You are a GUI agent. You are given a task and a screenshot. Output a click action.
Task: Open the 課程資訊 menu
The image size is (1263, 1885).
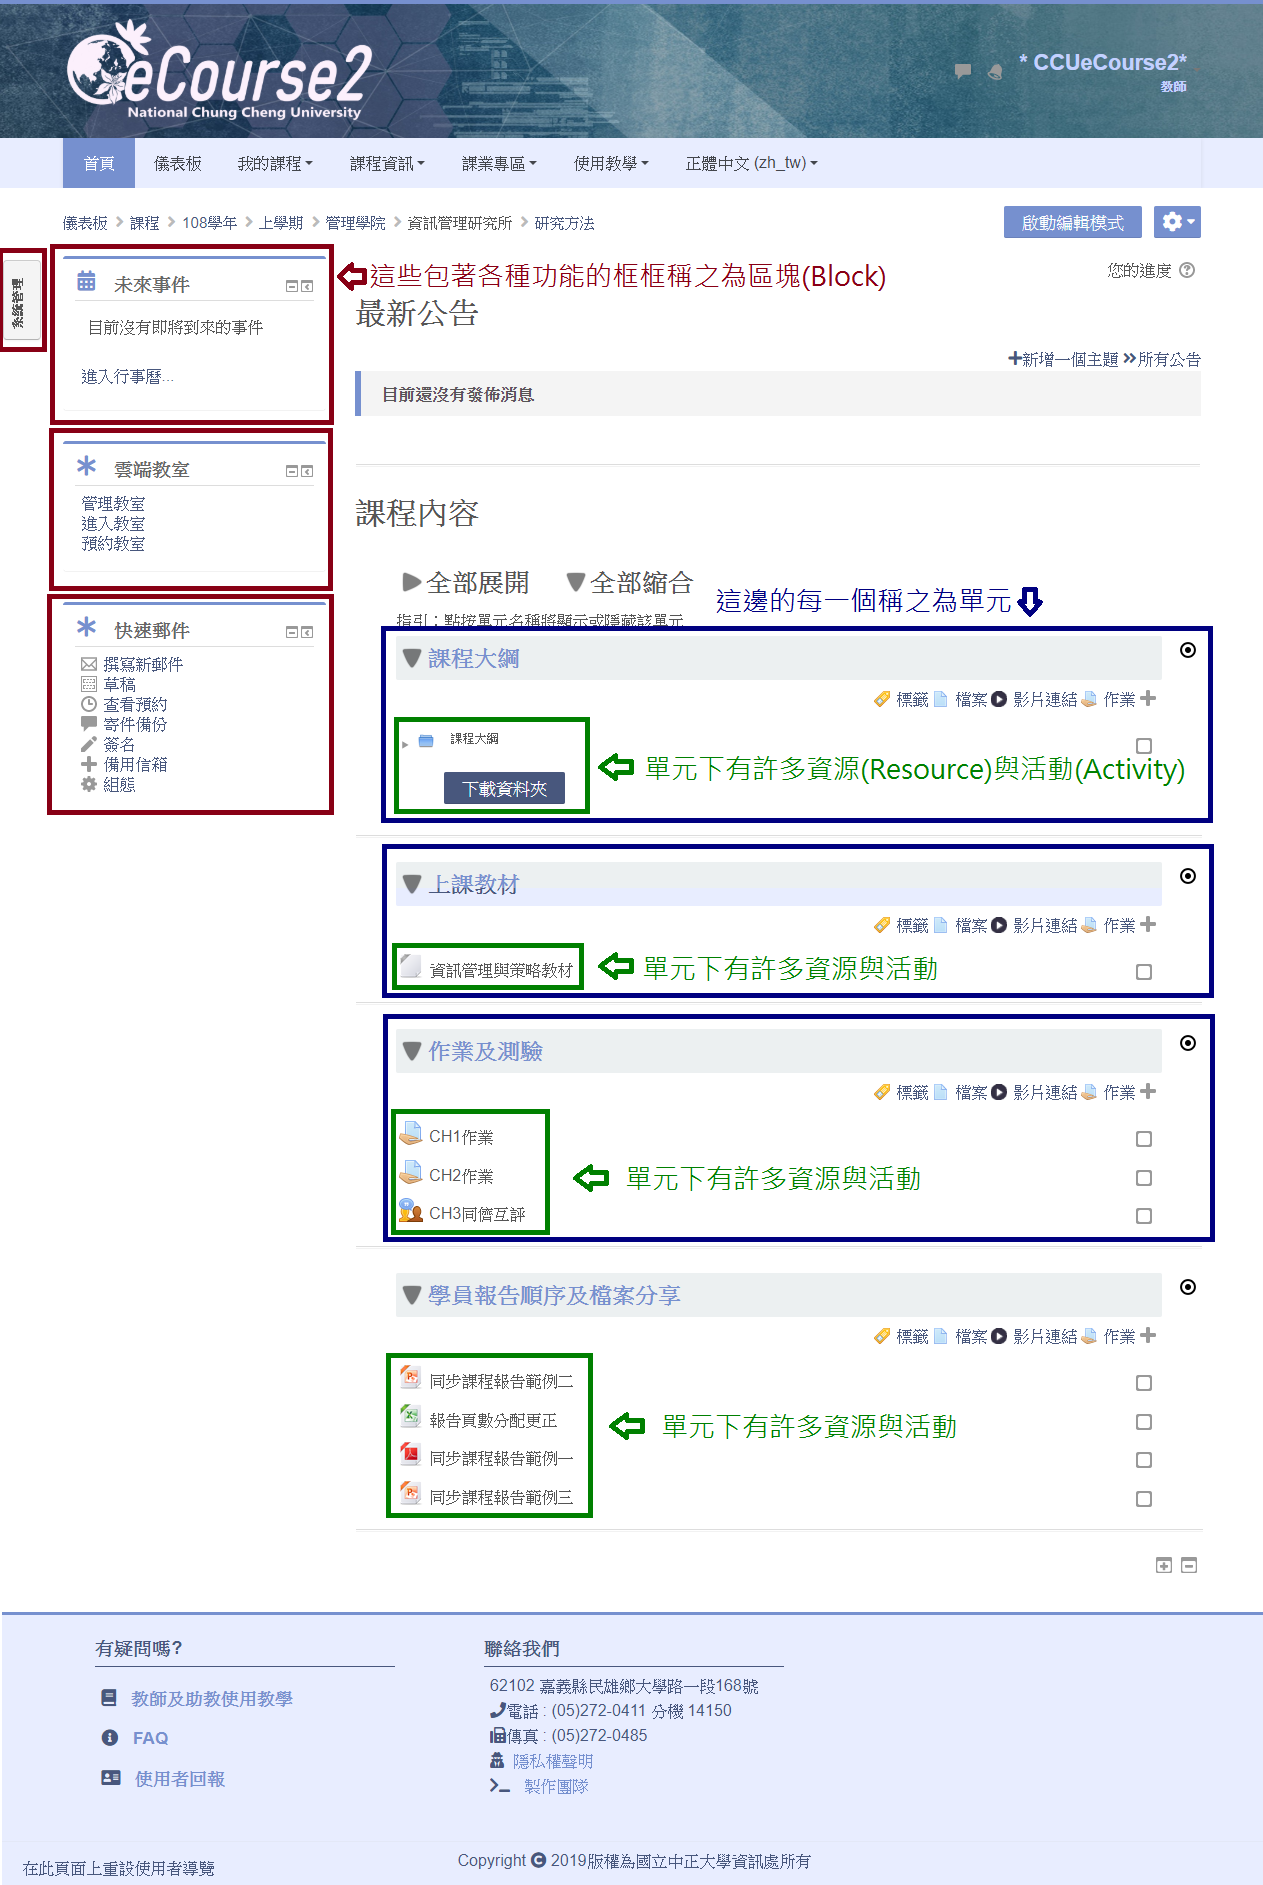(x=387, y=163)
